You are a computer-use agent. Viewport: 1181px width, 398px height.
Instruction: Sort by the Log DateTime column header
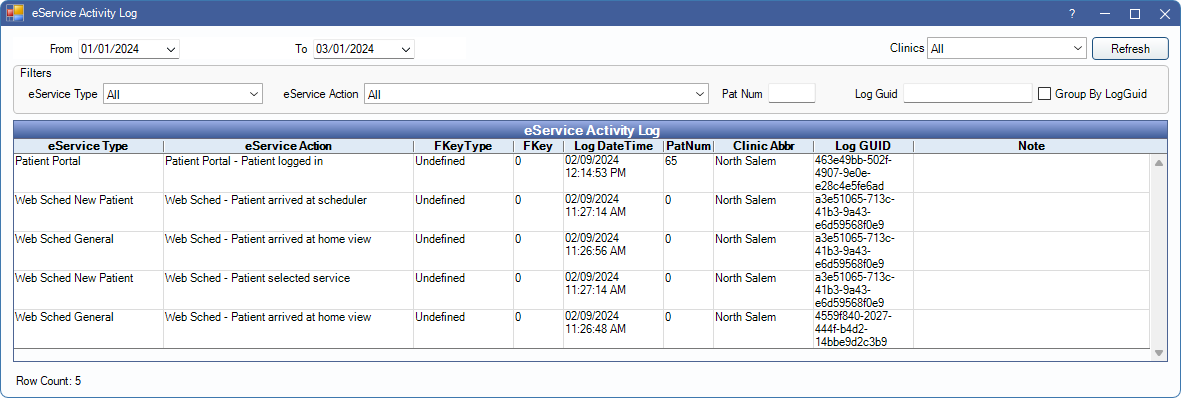tap(613, 146)
